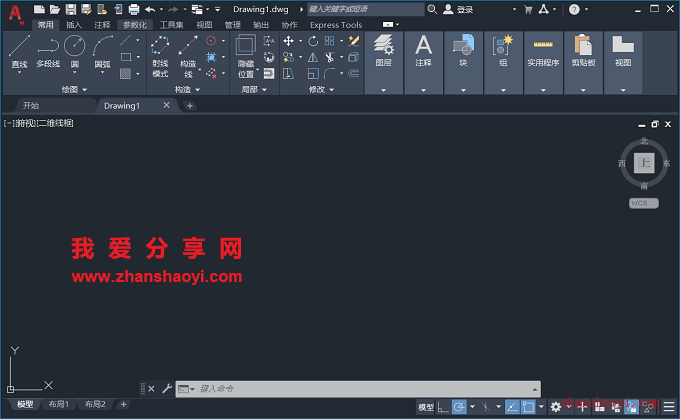Toggle the UI lock icon in the status bar
680x419 pixels.
(x=632, y=407)
